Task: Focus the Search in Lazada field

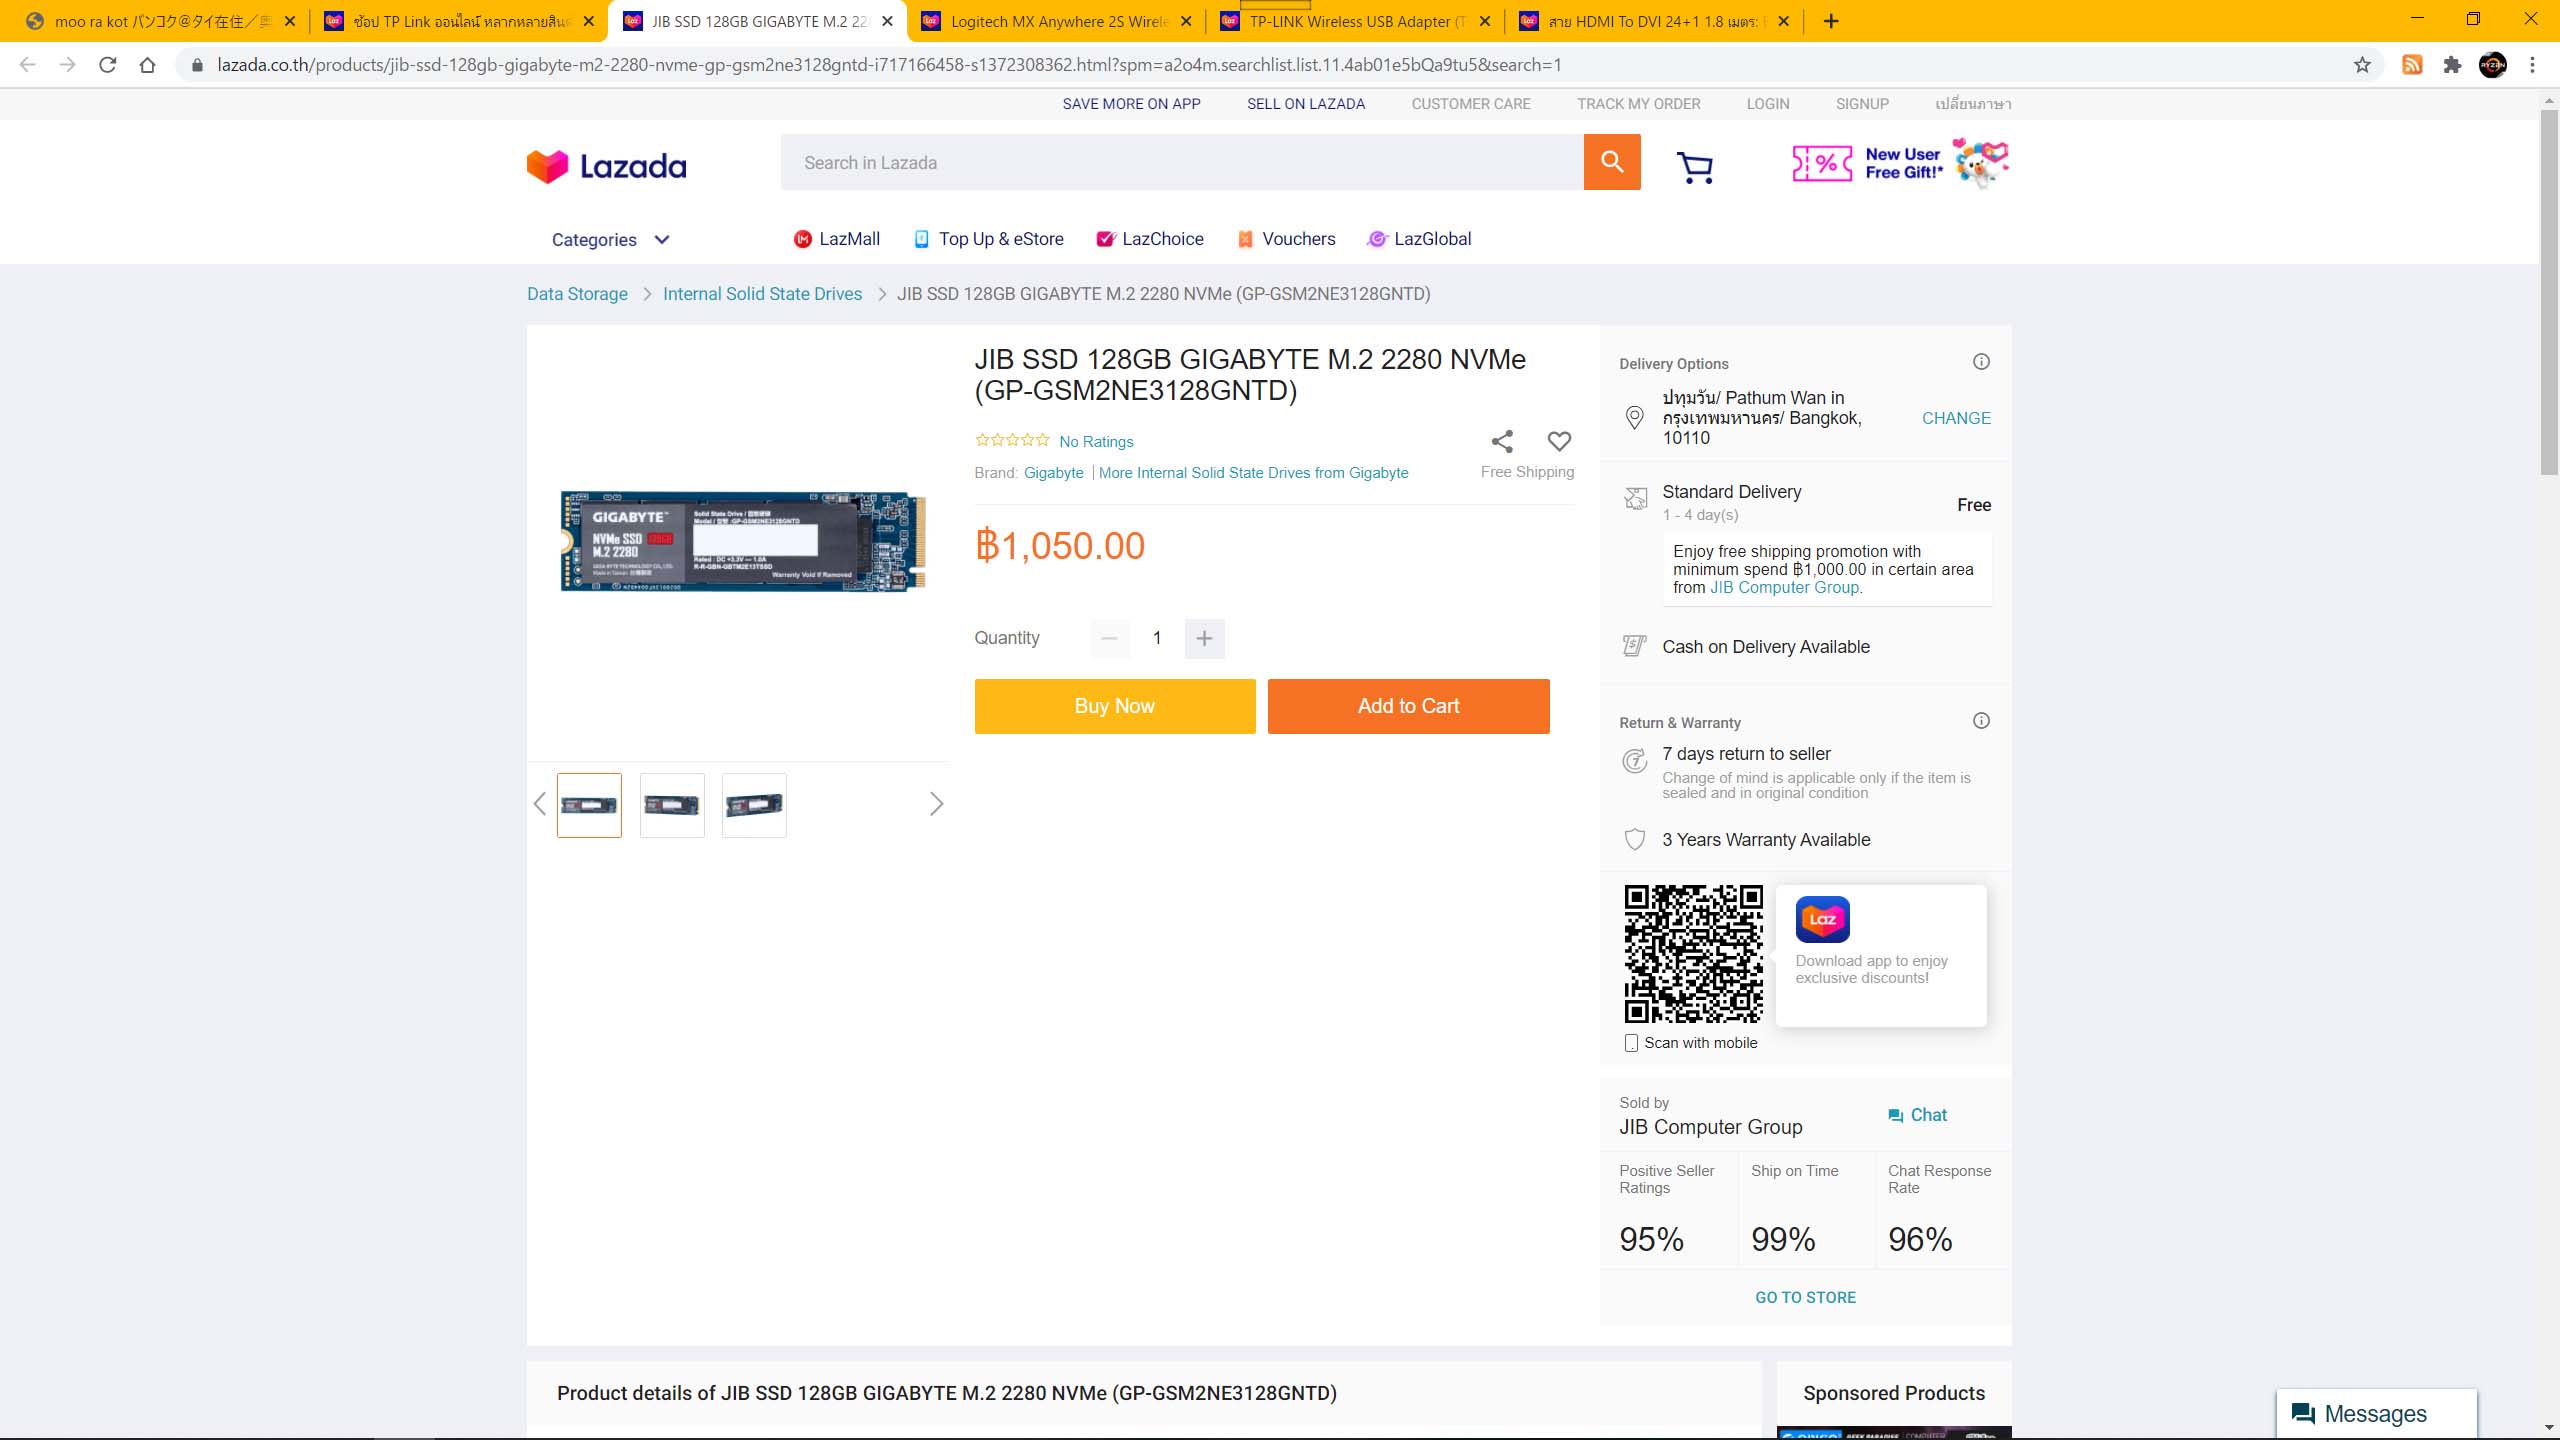Action: (x=1182, y=162)
